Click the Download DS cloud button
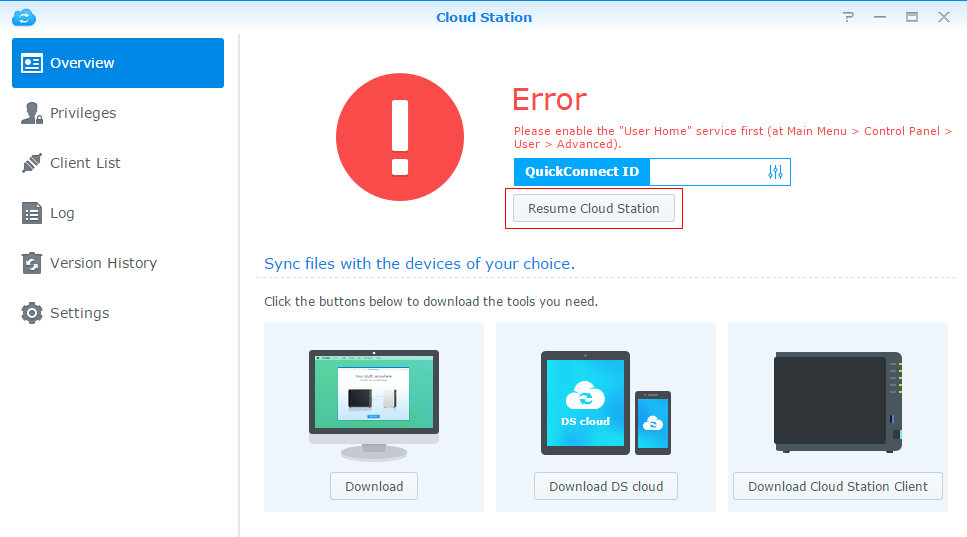 click(606, 486)
